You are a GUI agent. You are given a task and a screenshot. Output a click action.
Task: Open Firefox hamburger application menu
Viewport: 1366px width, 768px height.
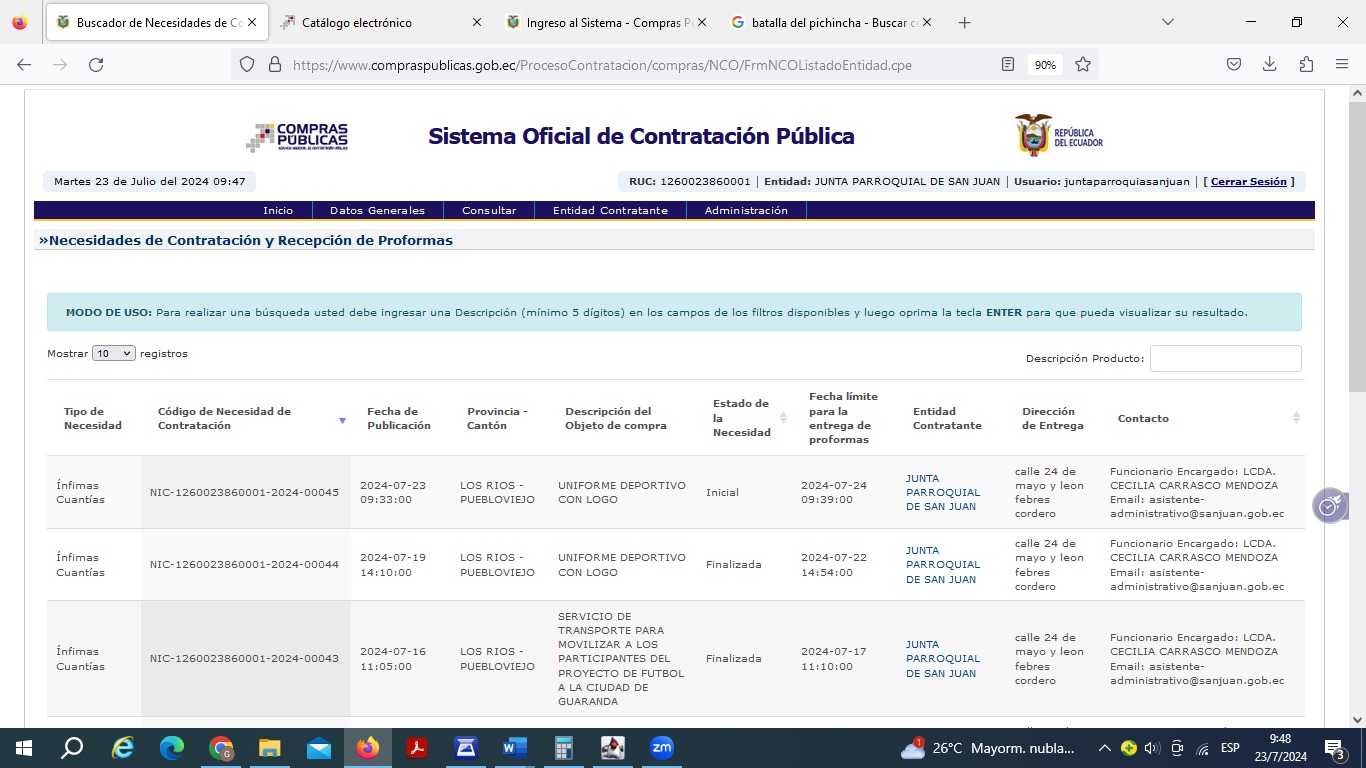[x=1342, y=64]
